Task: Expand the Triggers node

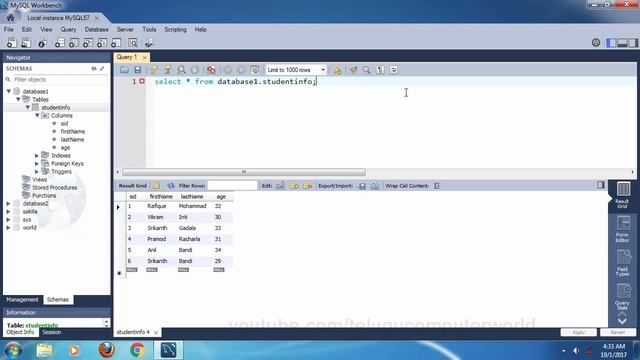Action: 37,171
